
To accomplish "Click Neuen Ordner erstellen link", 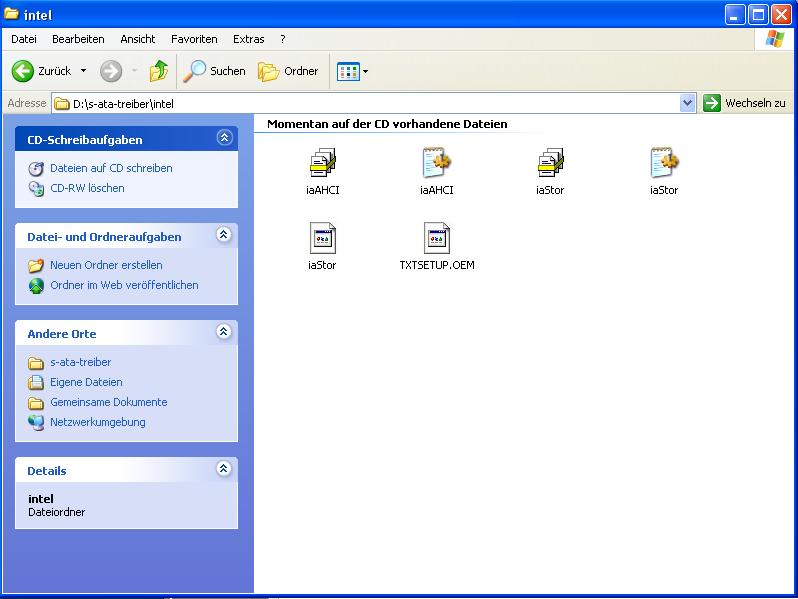I will click(x=106, y=265).
